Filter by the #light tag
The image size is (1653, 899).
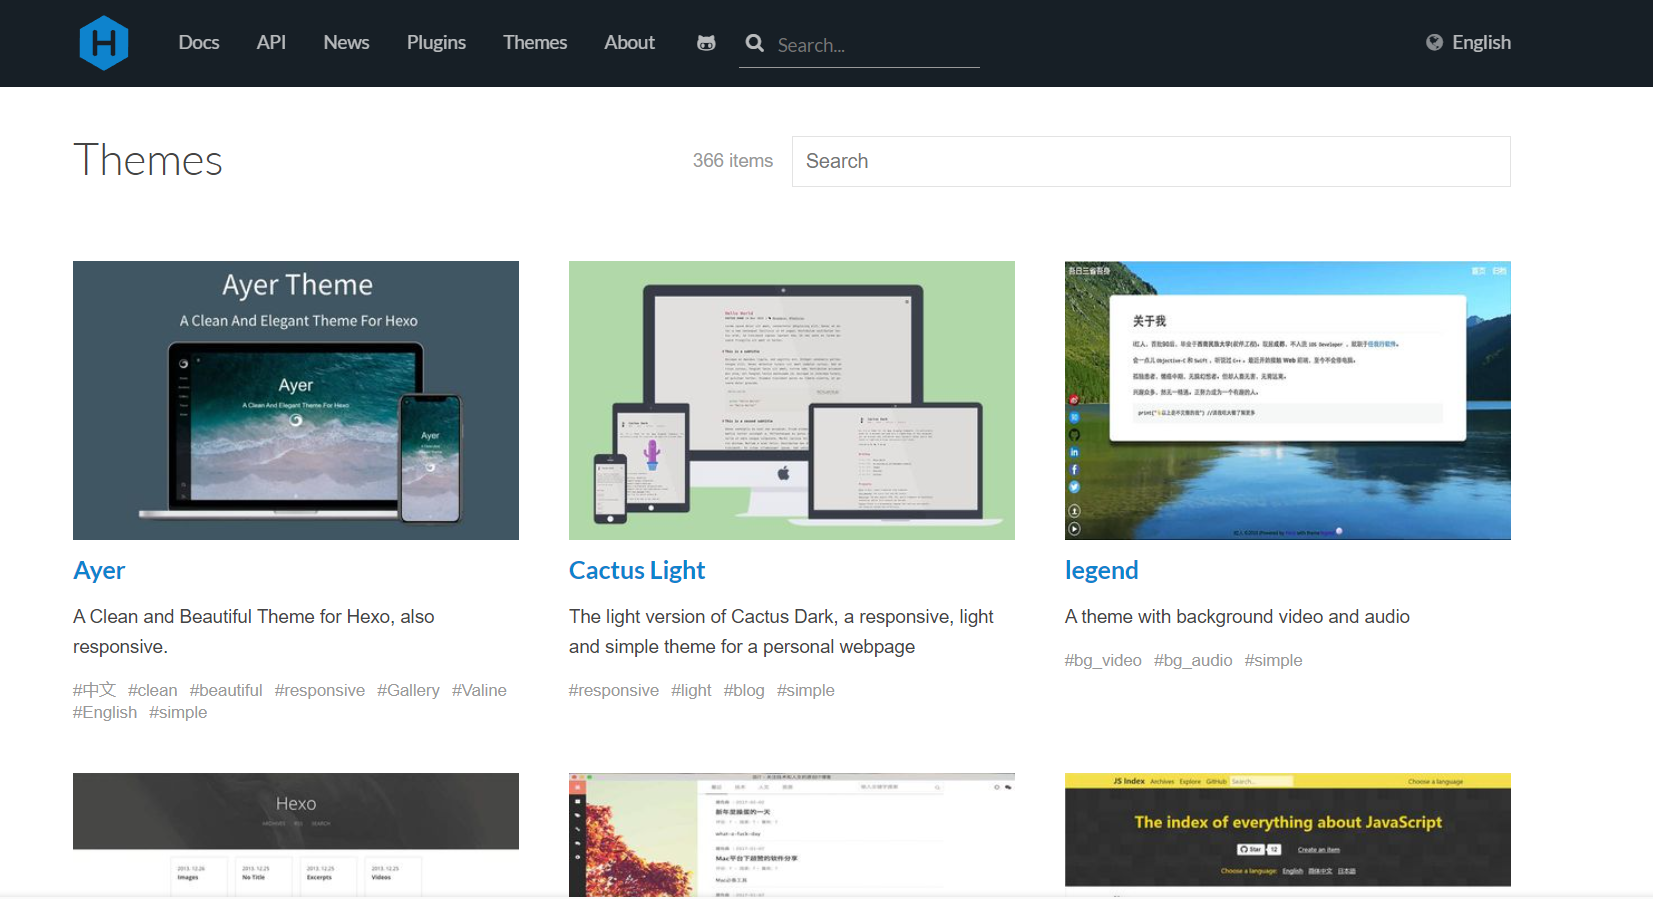coord(691,690)
